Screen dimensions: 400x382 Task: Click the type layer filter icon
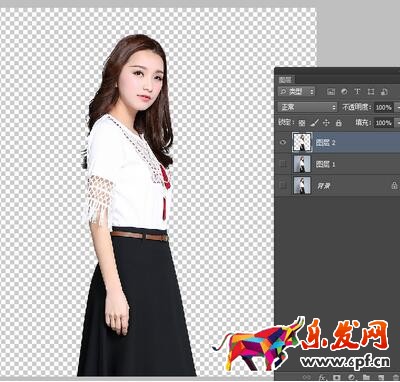357,92
